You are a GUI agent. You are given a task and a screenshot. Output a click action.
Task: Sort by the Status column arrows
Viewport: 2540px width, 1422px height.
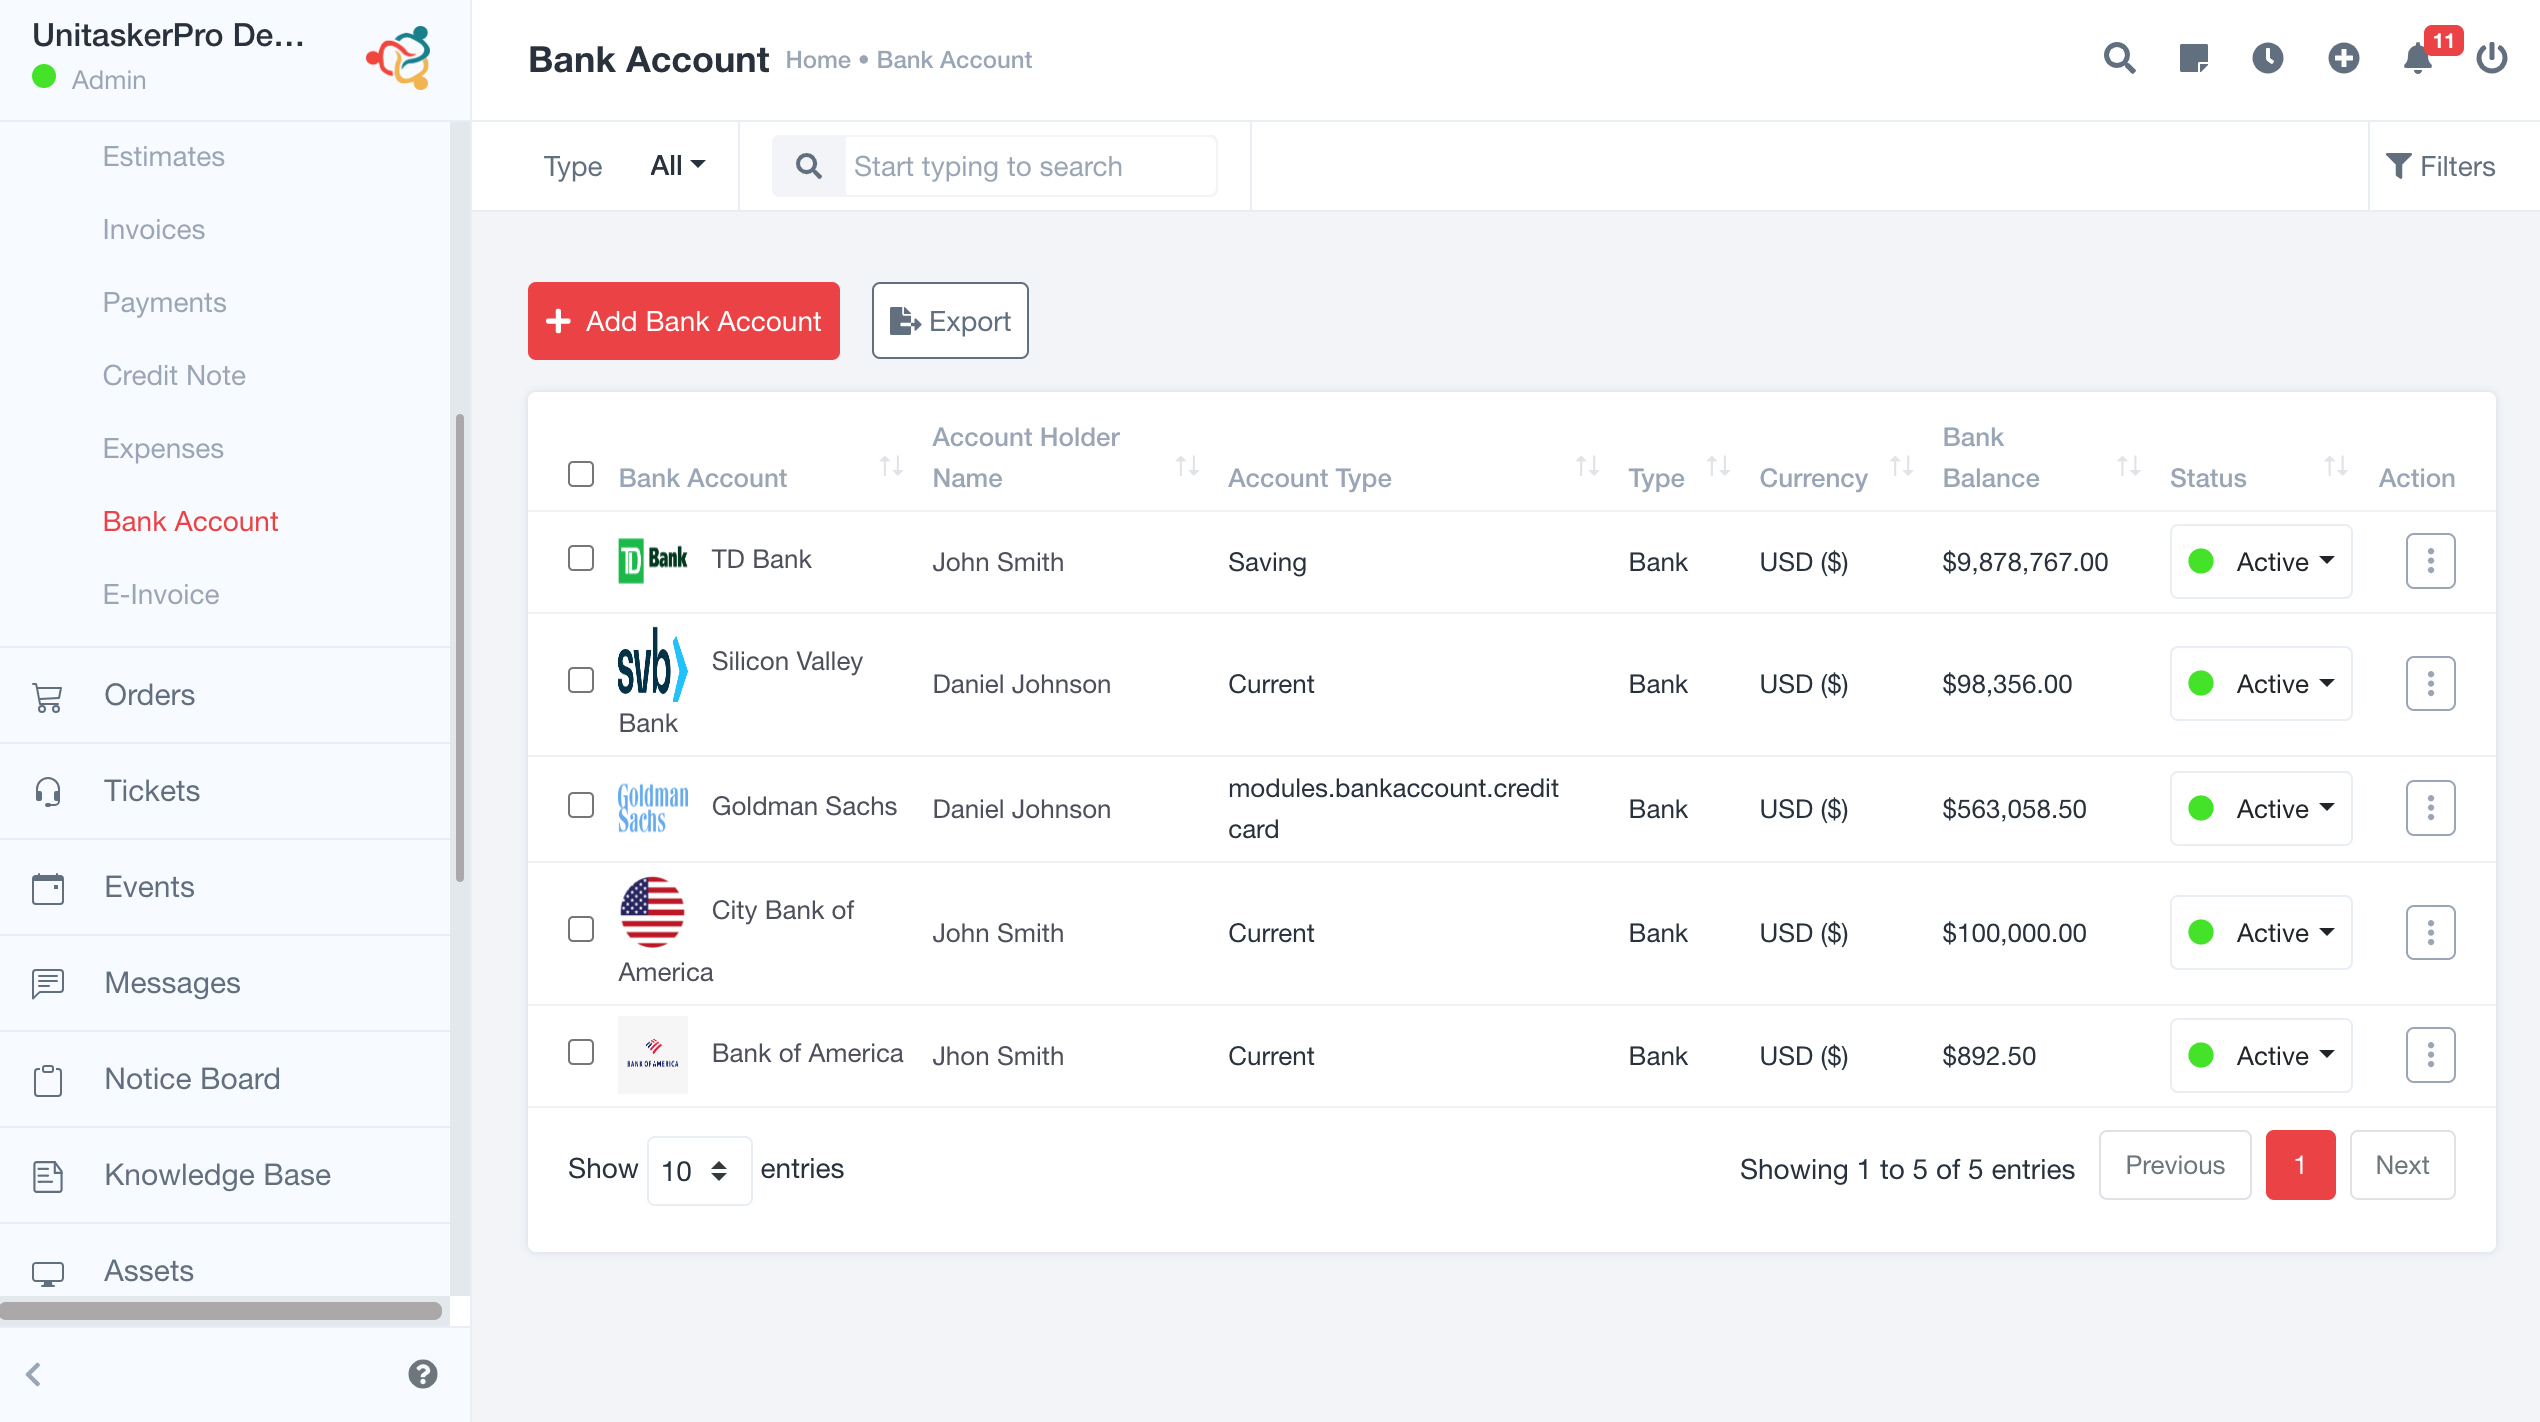click(2335, 466)
